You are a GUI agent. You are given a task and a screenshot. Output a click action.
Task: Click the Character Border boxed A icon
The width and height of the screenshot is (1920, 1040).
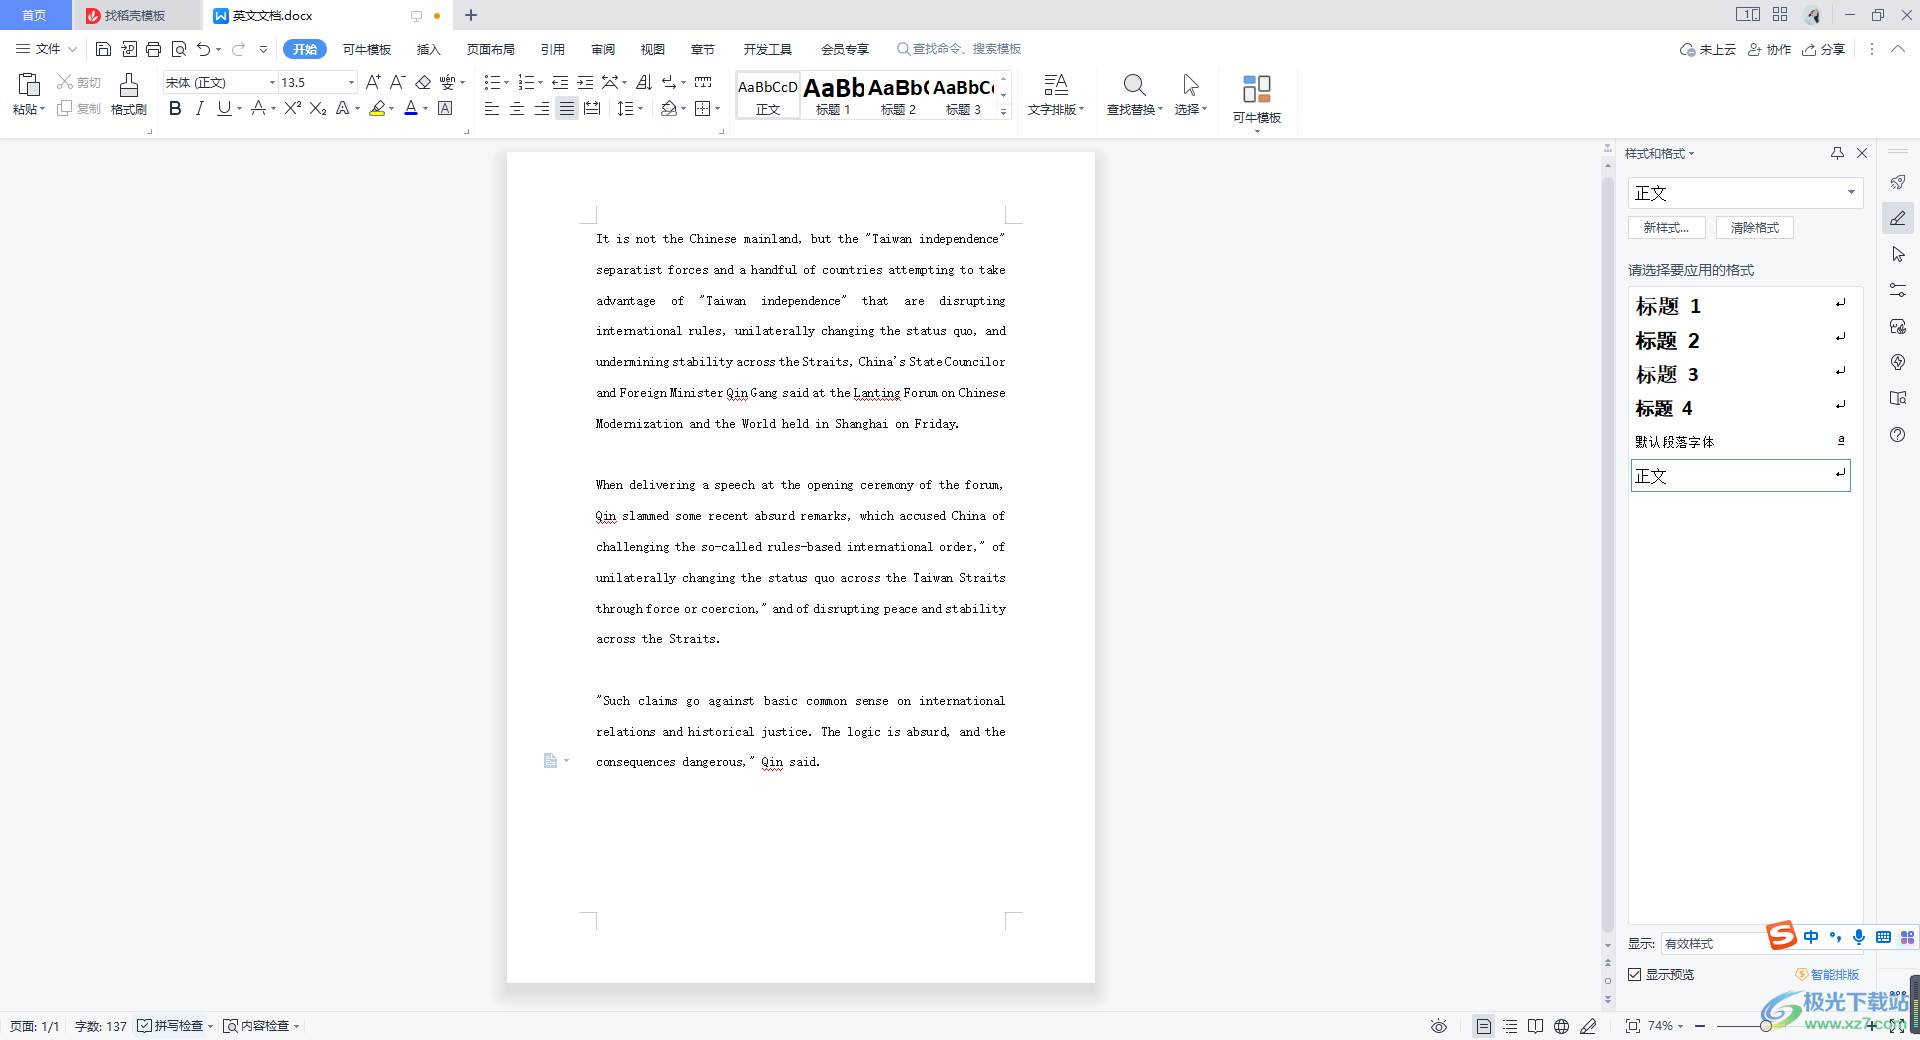(x=446, y=108)
